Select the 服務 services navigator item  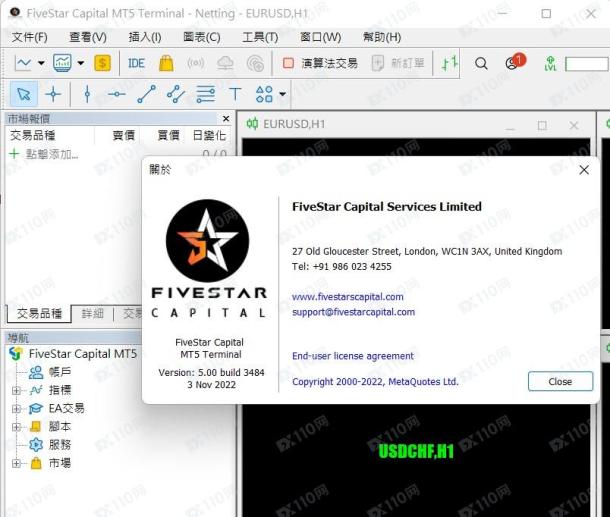60,445
